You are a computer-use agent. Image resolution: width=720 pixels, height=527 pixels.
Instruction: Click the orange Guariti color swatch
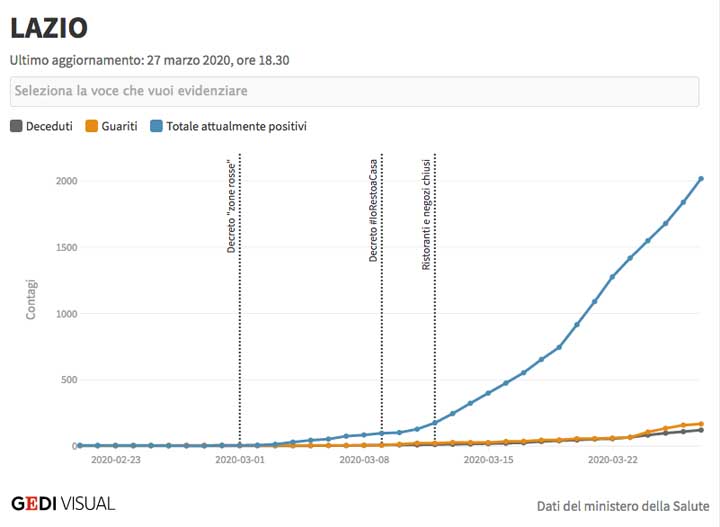[91, 126]
